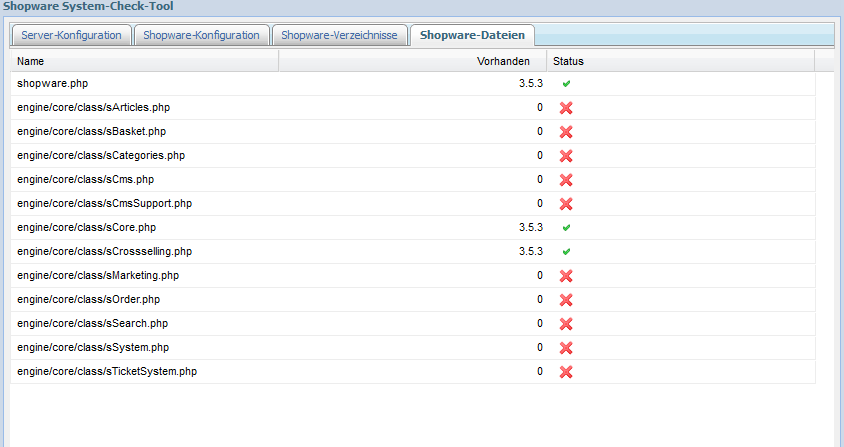Click Vorhanden value 0 for sCategories.php

tap(540, 155)
